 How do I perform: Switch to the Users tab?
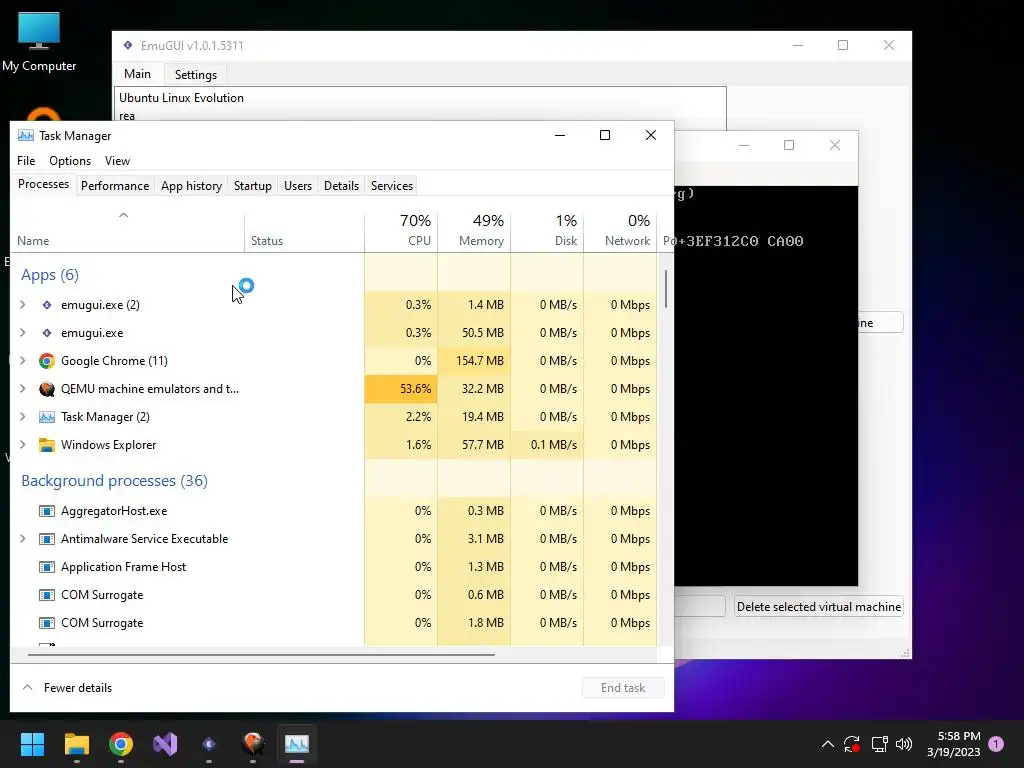298,186
